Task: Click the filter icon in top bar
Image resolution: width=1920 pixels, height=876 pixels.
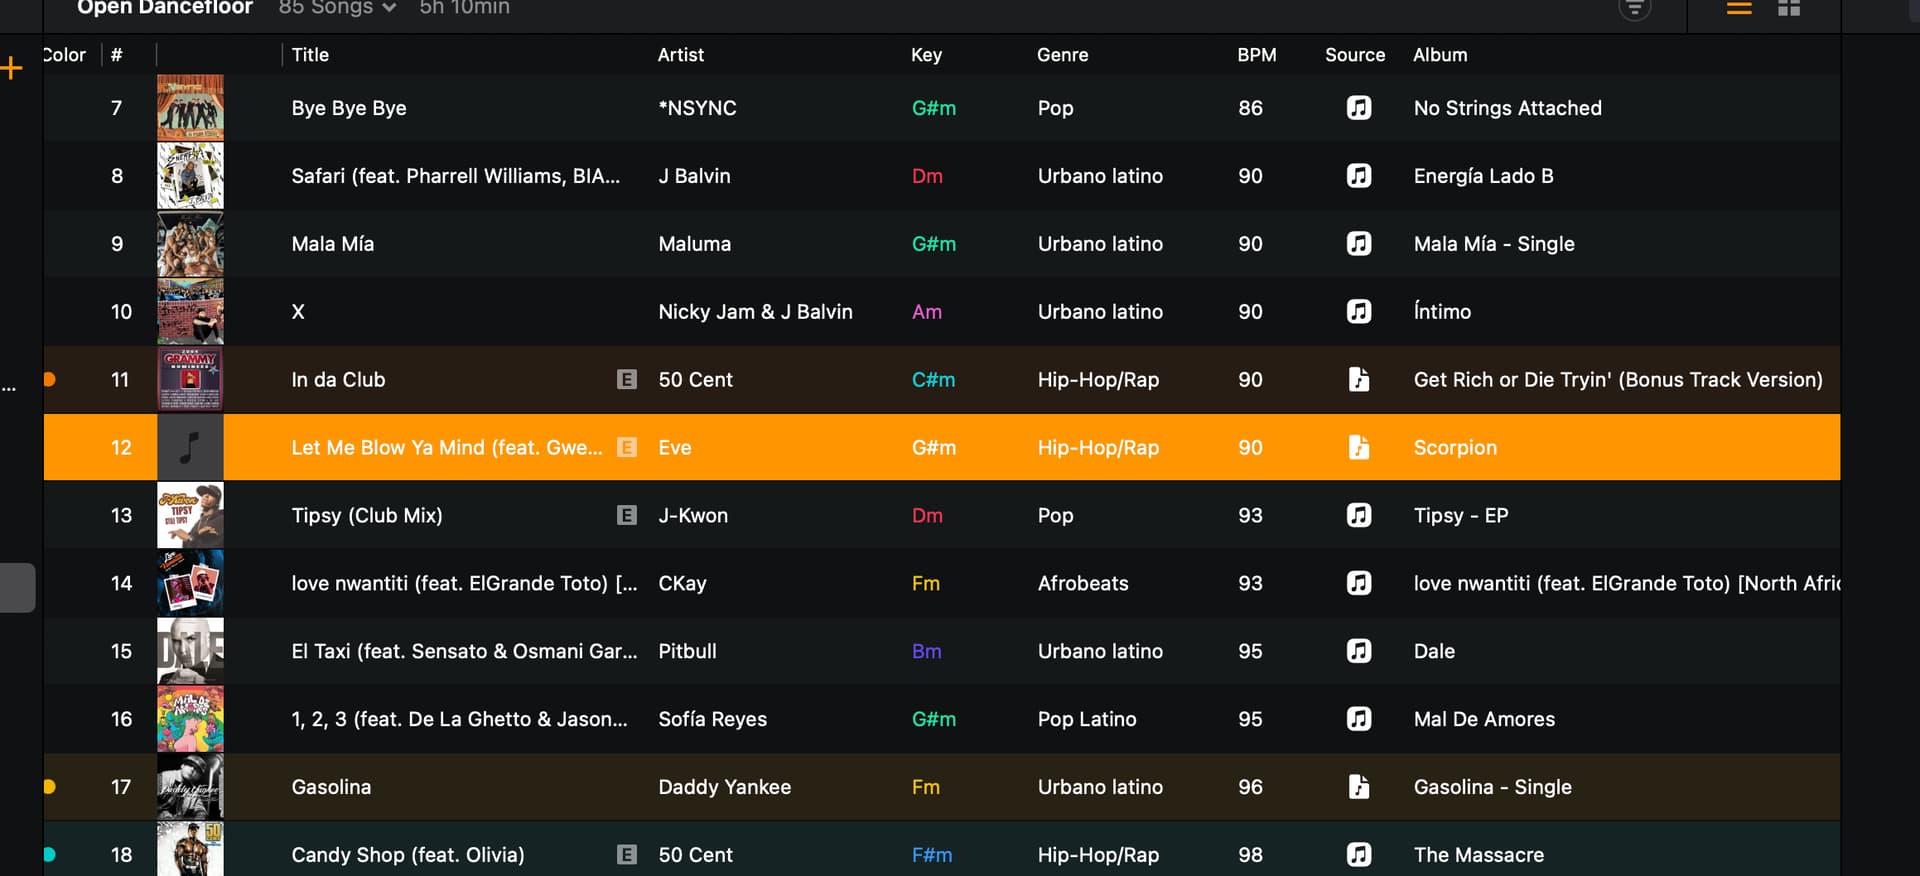Action: tap(1635, 8)
